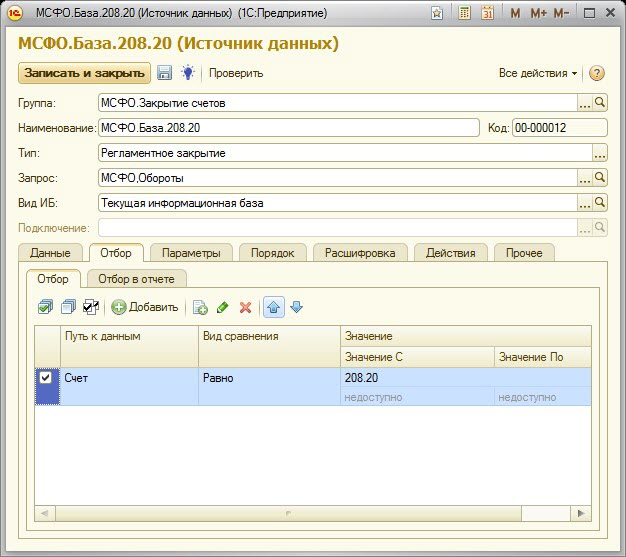Open the calendar icon in title bar
This screenshot has width=626, height=557.
pyautogui.click(x=487, y=13)
